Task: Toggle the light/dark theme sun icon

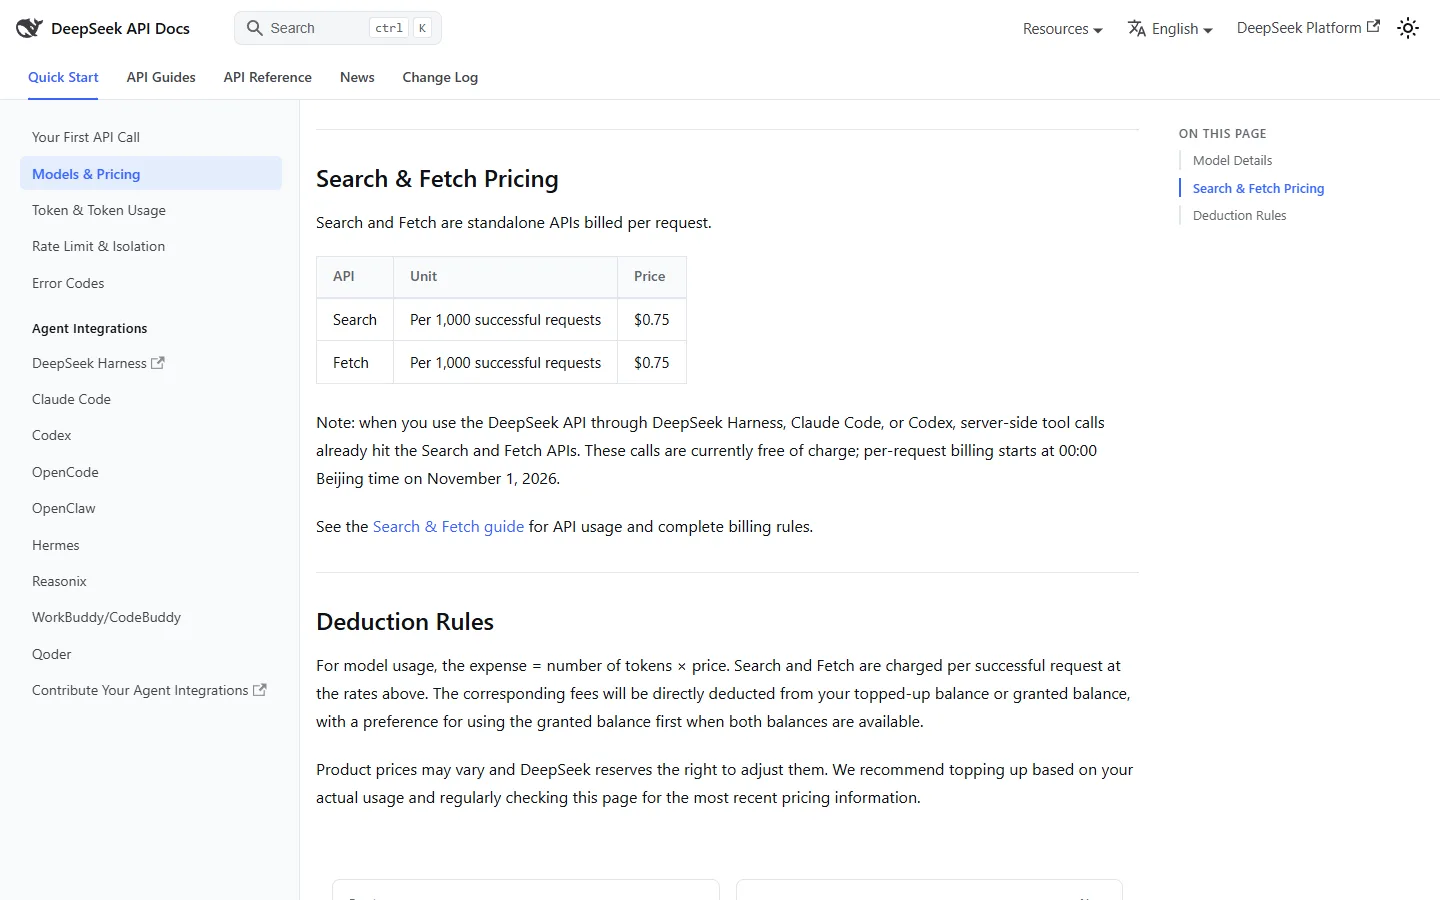Action: tap(1408, 28)
